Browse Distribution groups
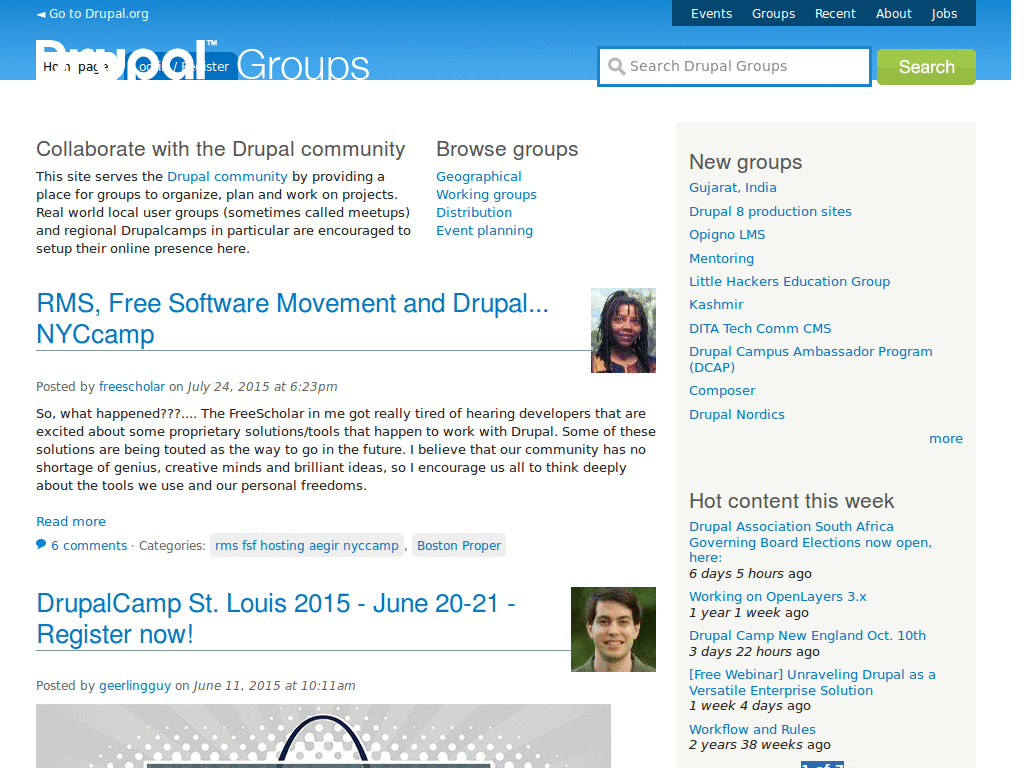This screenshot has width=1024, height=768. click(x=474, y=212)
